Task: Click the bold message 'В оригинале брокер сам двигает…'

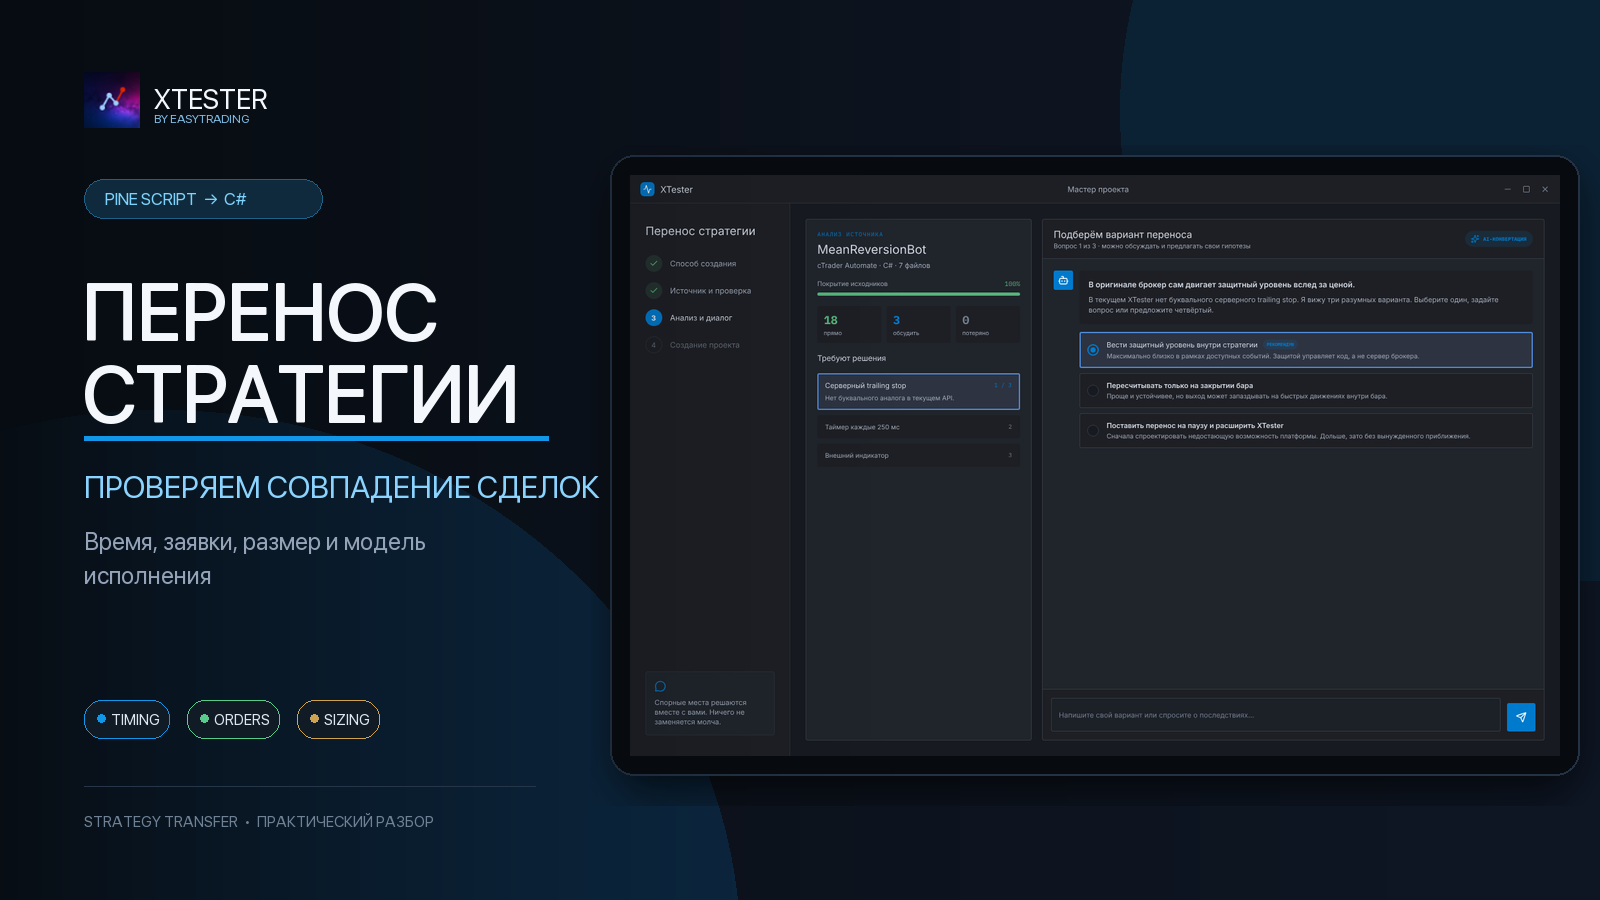Action: point(1221,285)
